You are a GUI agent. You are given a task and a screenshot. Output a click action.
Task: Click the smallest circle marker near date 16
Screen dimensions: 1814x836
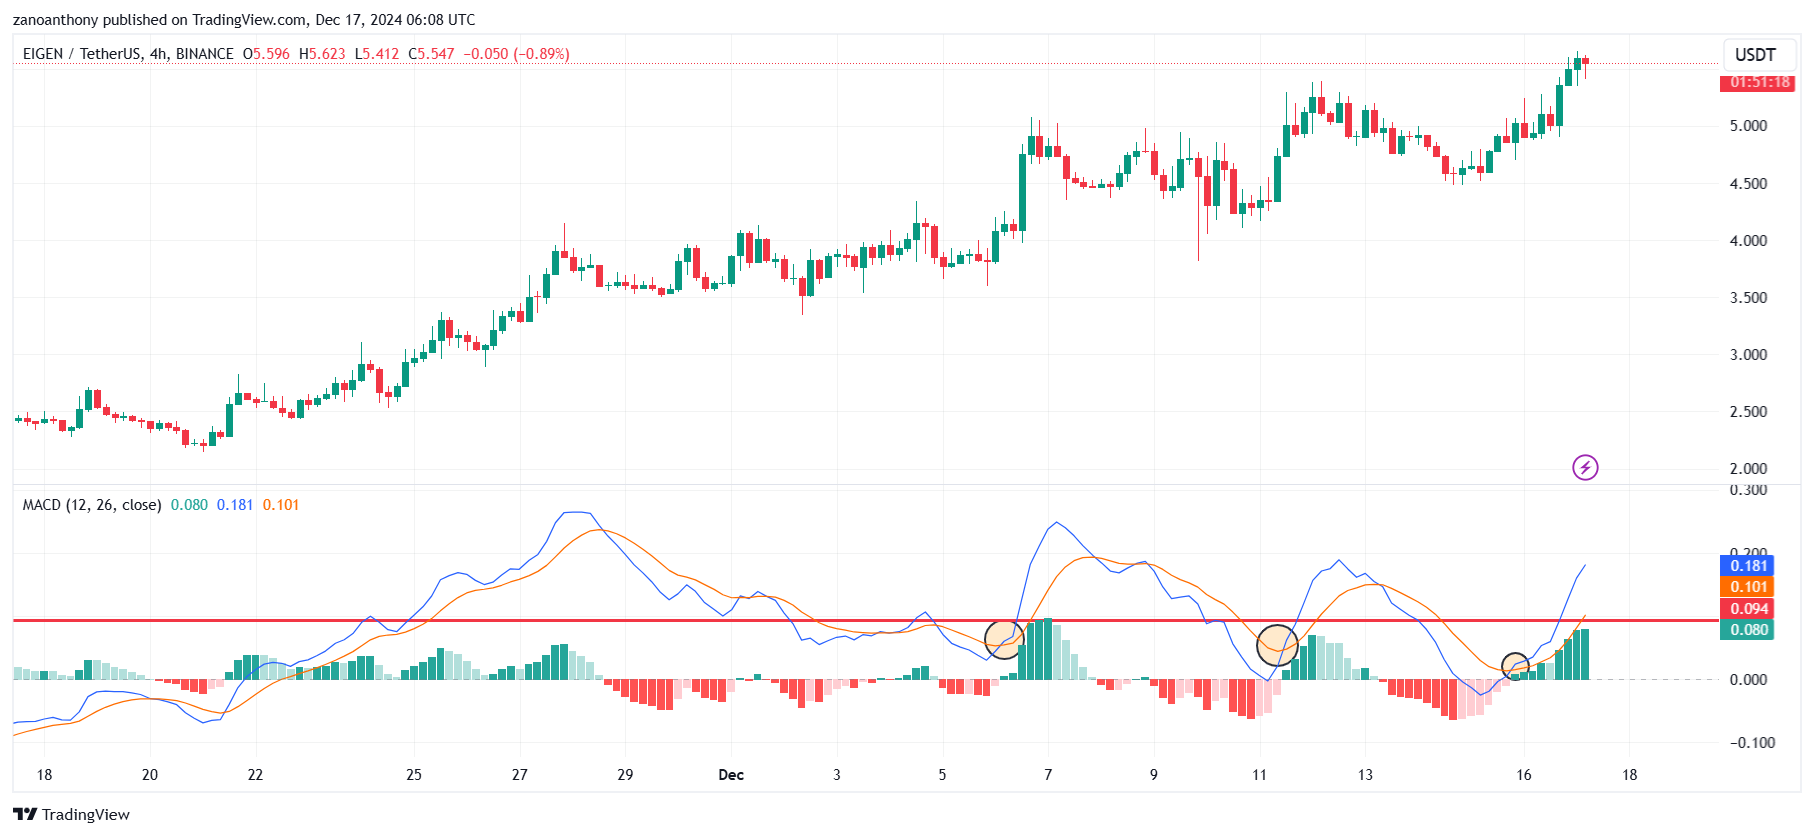click(x=1515, y=666)
